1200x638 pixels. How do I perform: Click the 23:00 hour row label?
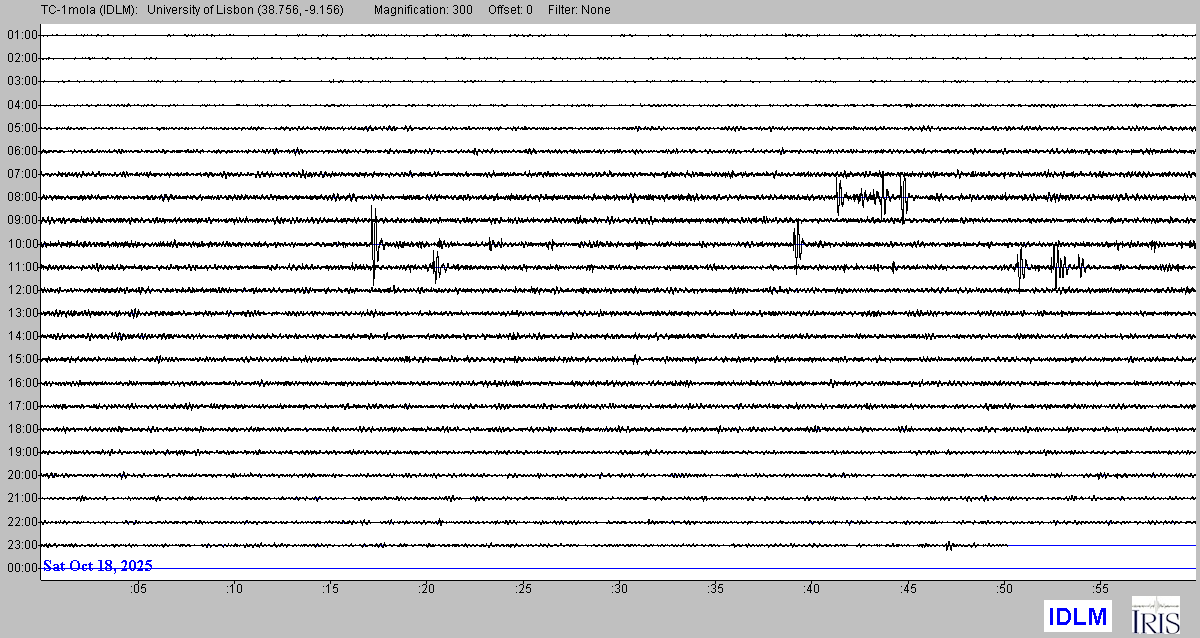click(21, 545)
